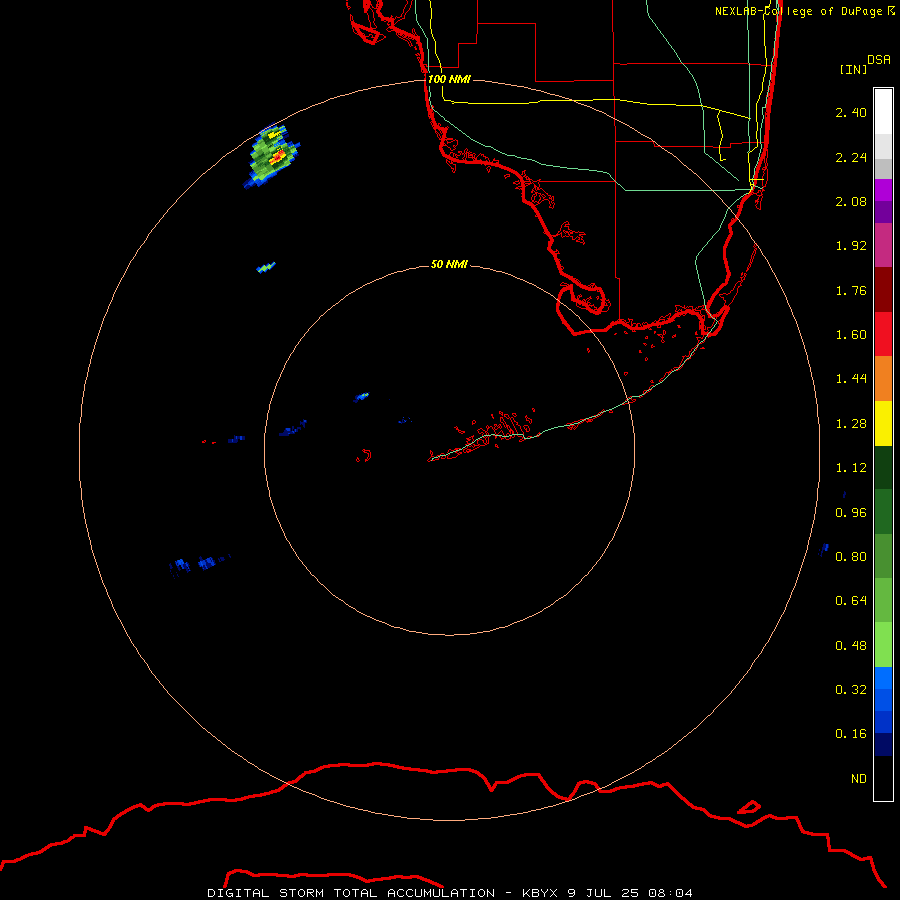Click the green storm cell with red core
The image size is (900, 900).
[x=273, y=155]
